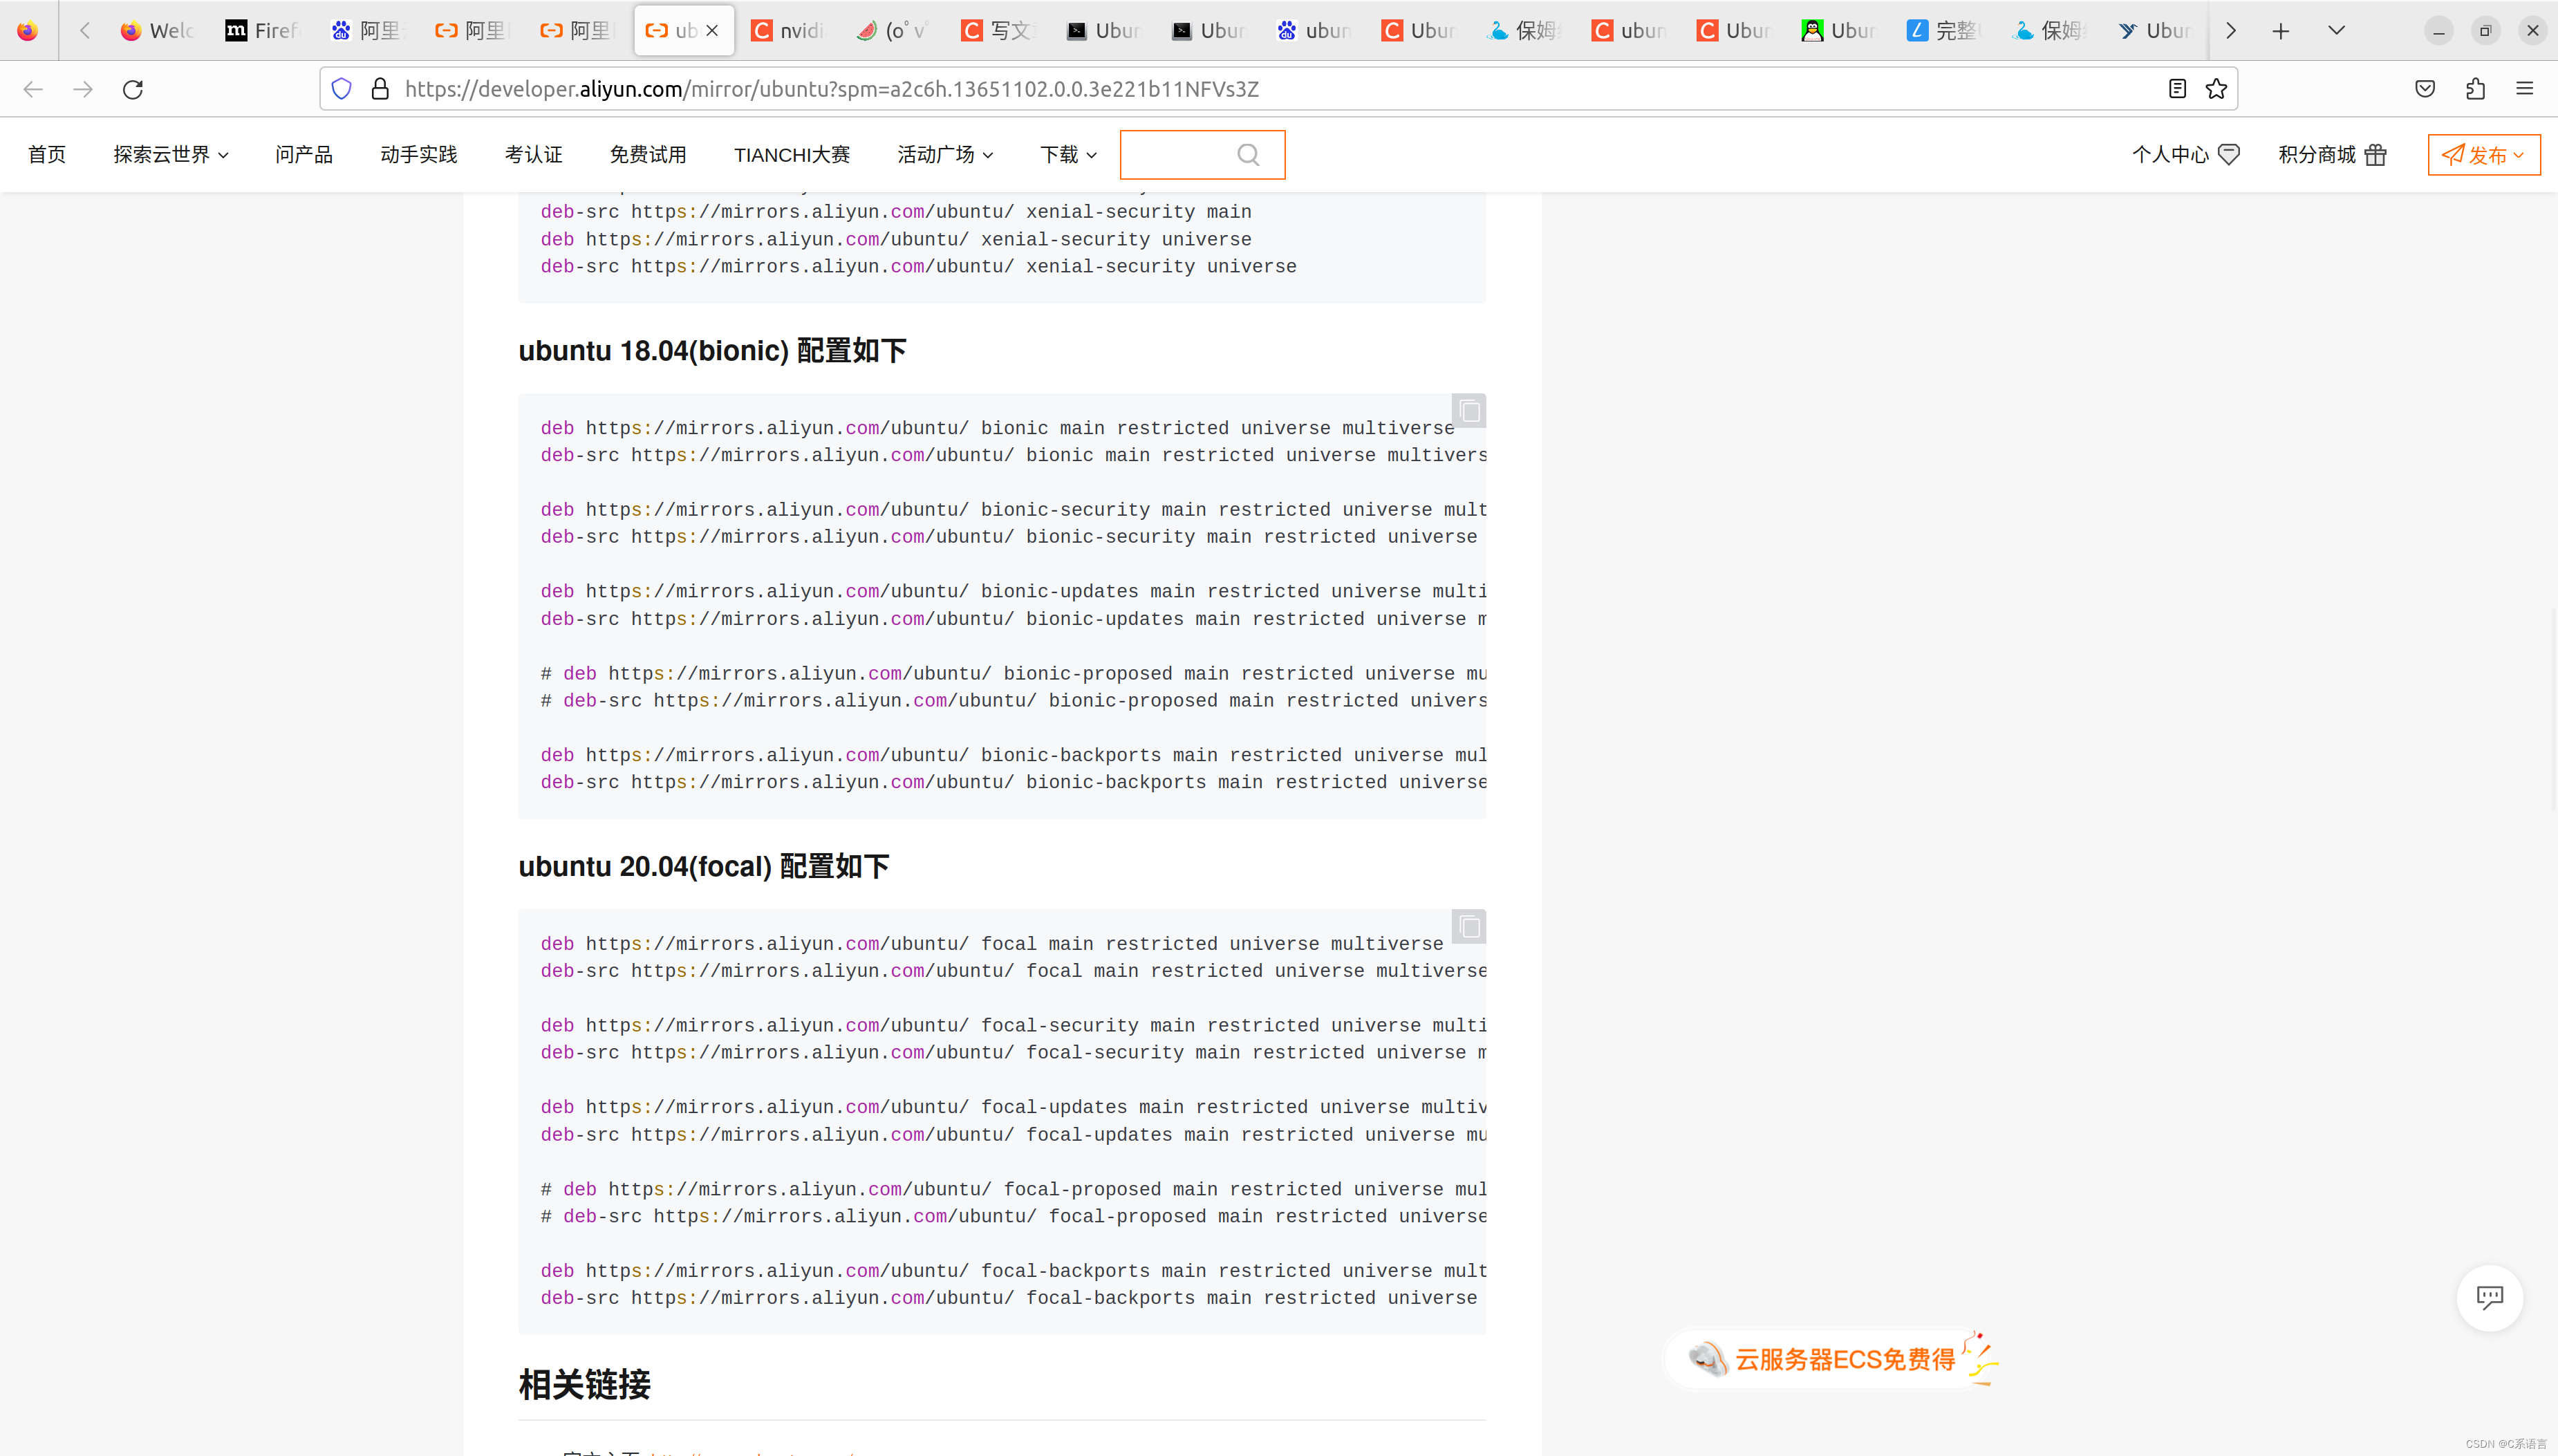Image resolution: width=2558 pixels, height=1456 pixels.
Task: Click the commented deb focal-proposed line
Action: [x=1013, y=1190]
